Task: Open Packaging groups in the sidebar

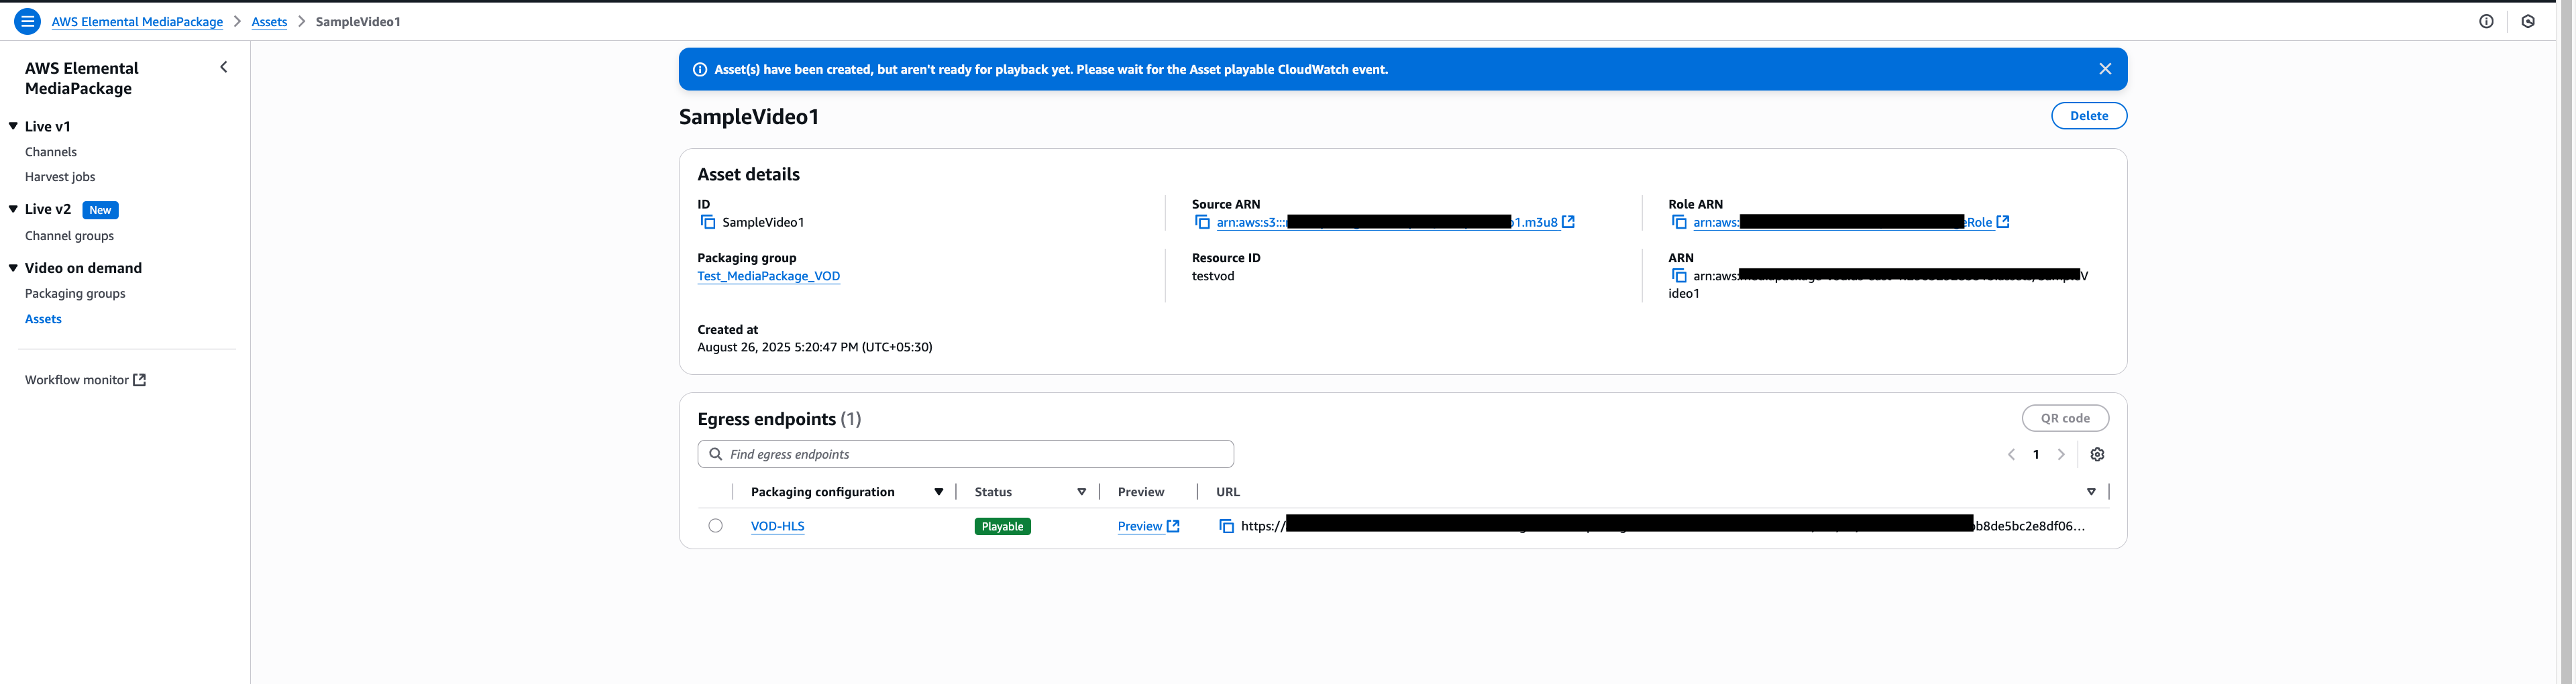Action: click(x=75, y=293)
